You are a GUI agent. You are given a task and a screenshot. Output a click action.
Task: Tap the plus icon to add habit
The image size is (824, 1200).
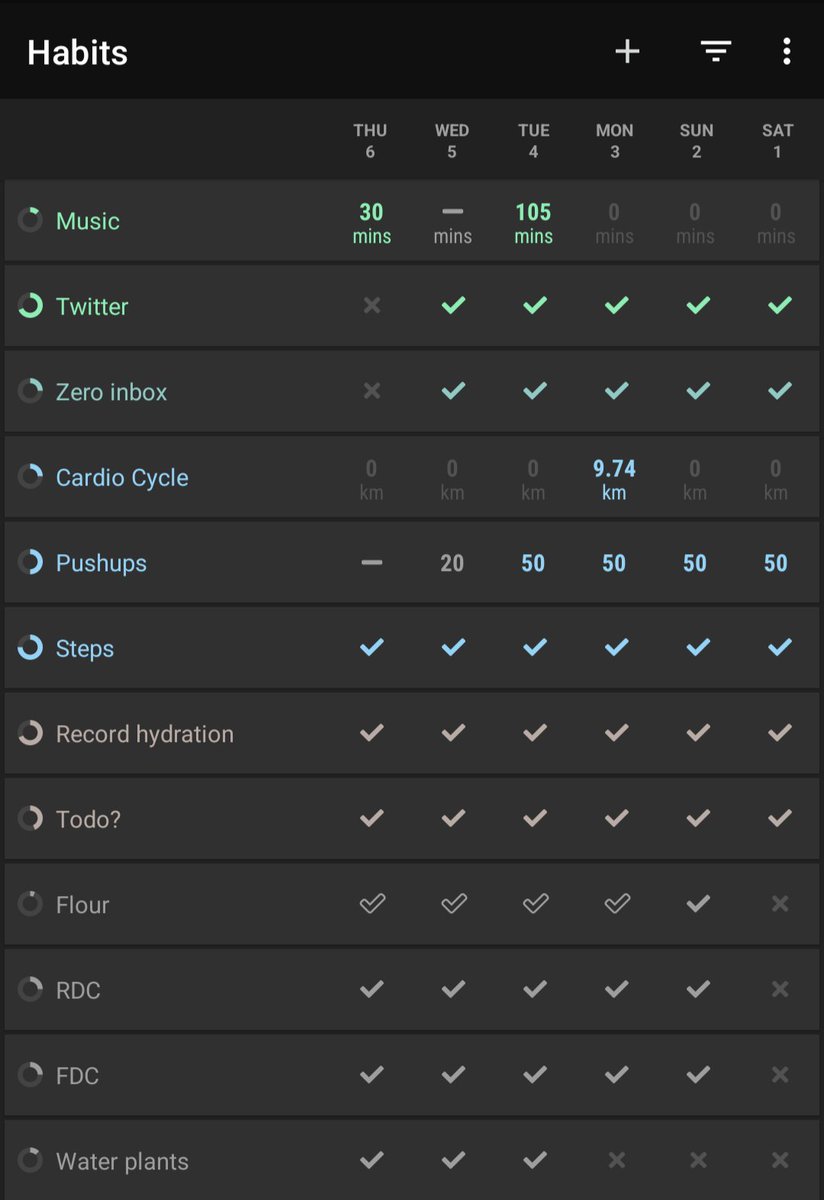pos(627,51)
